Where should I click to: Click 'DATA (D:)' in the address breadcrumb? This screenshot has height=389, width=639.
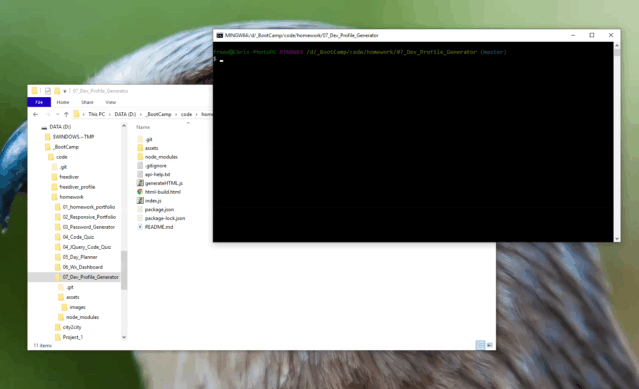[x=125, y=114]
